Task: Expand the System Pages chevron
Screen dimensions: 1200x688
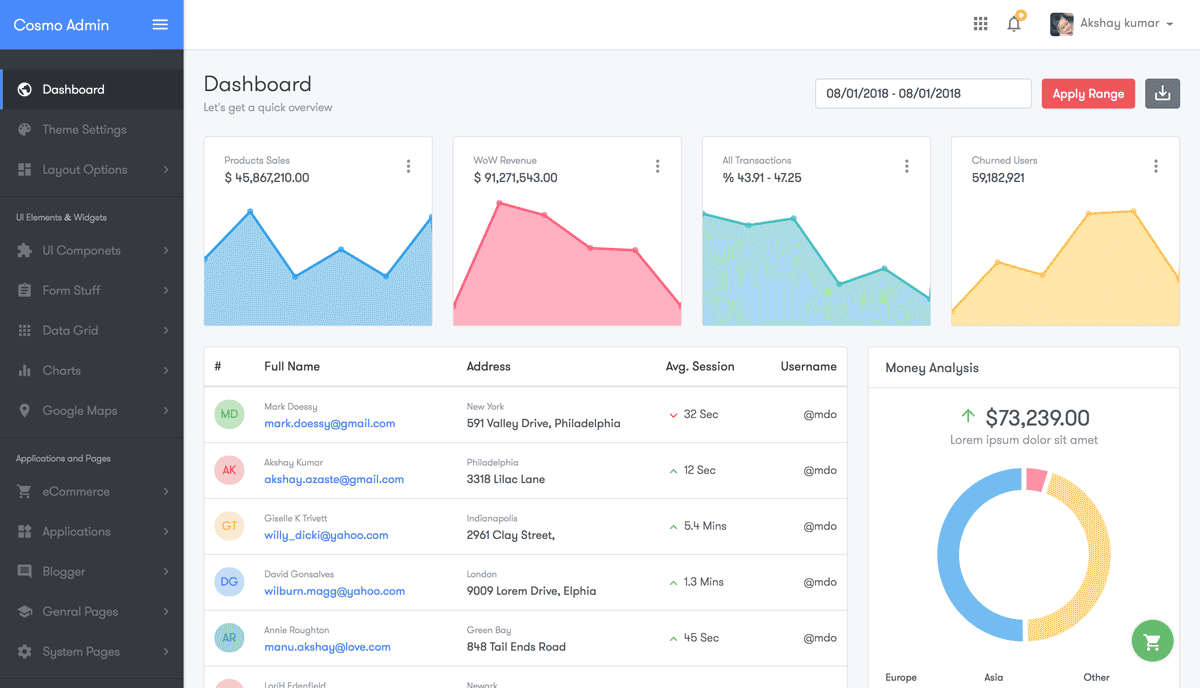Action: tap(166, 652)
